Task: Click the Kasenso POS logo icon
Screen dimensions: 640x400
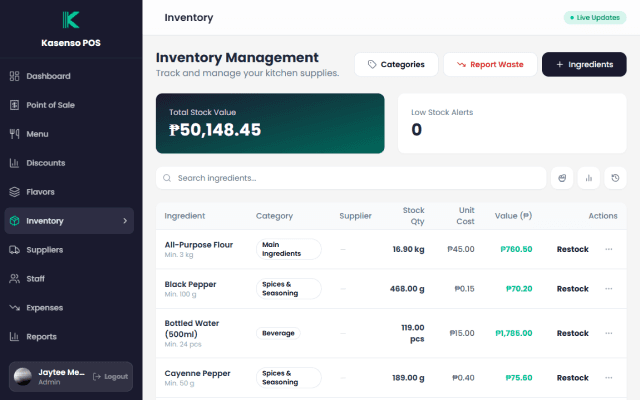Action: click(71, 20)
